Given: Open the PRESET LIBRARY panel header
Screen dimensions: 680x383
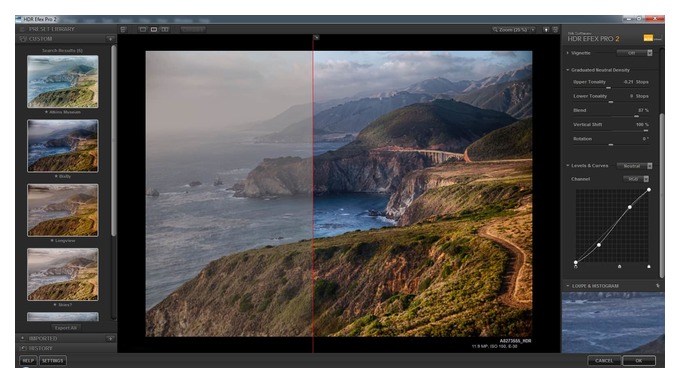Looking at the screenshot, I should [66, 29].
